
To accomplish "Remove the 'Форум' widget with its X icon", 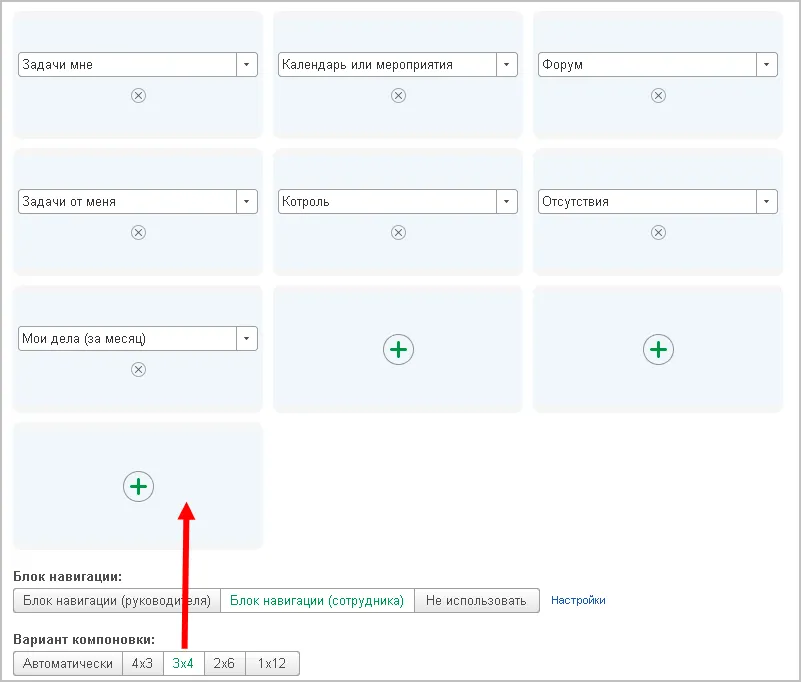I will (658, 96).
